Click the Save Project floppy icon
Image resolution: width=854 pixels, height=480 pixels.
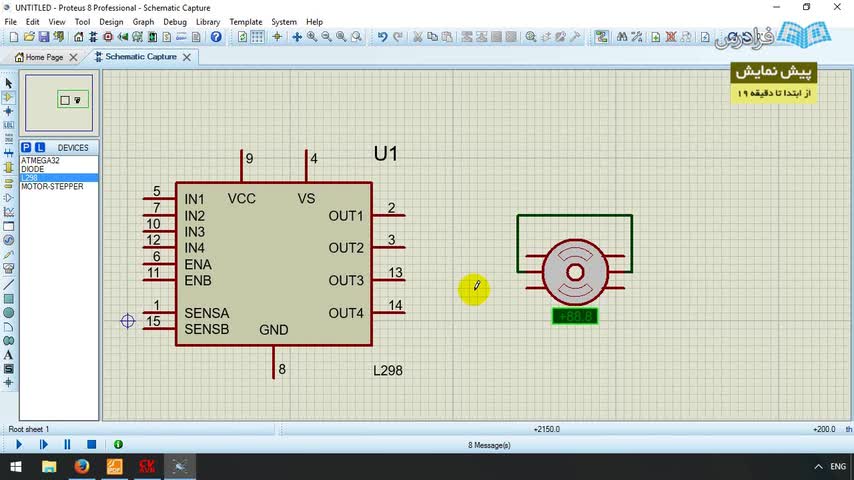click(44, 37)
